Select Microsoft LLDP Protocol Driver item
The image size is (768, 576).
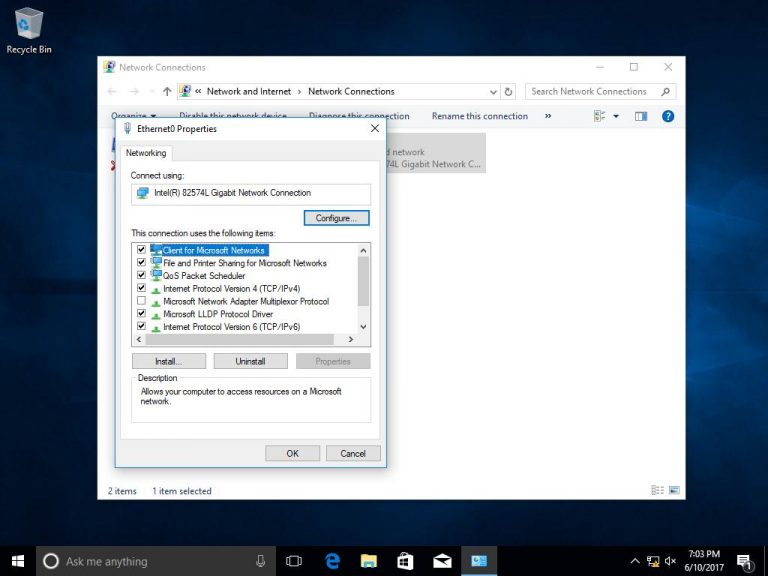218,314
